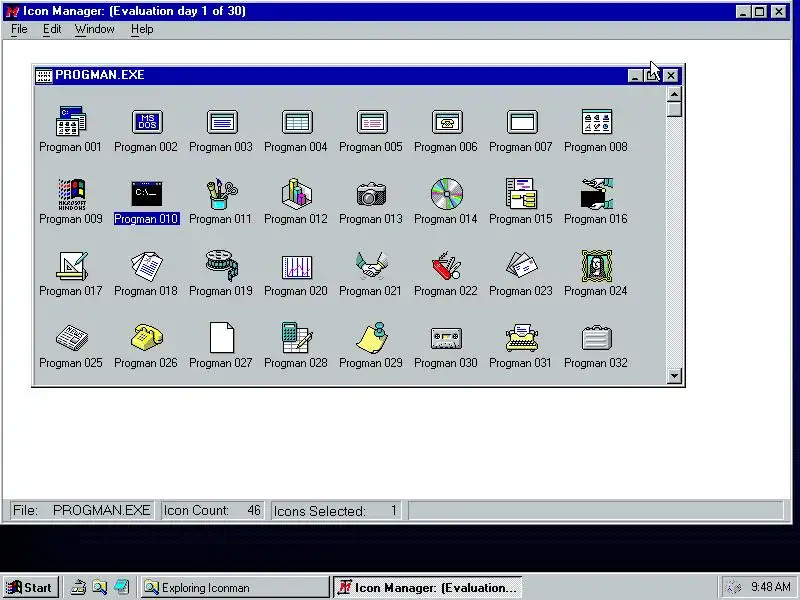Click the third quick launch desktop icon
Image resolution: width=800 pixels, height=600 pixels.
click(x=122, y=587)
